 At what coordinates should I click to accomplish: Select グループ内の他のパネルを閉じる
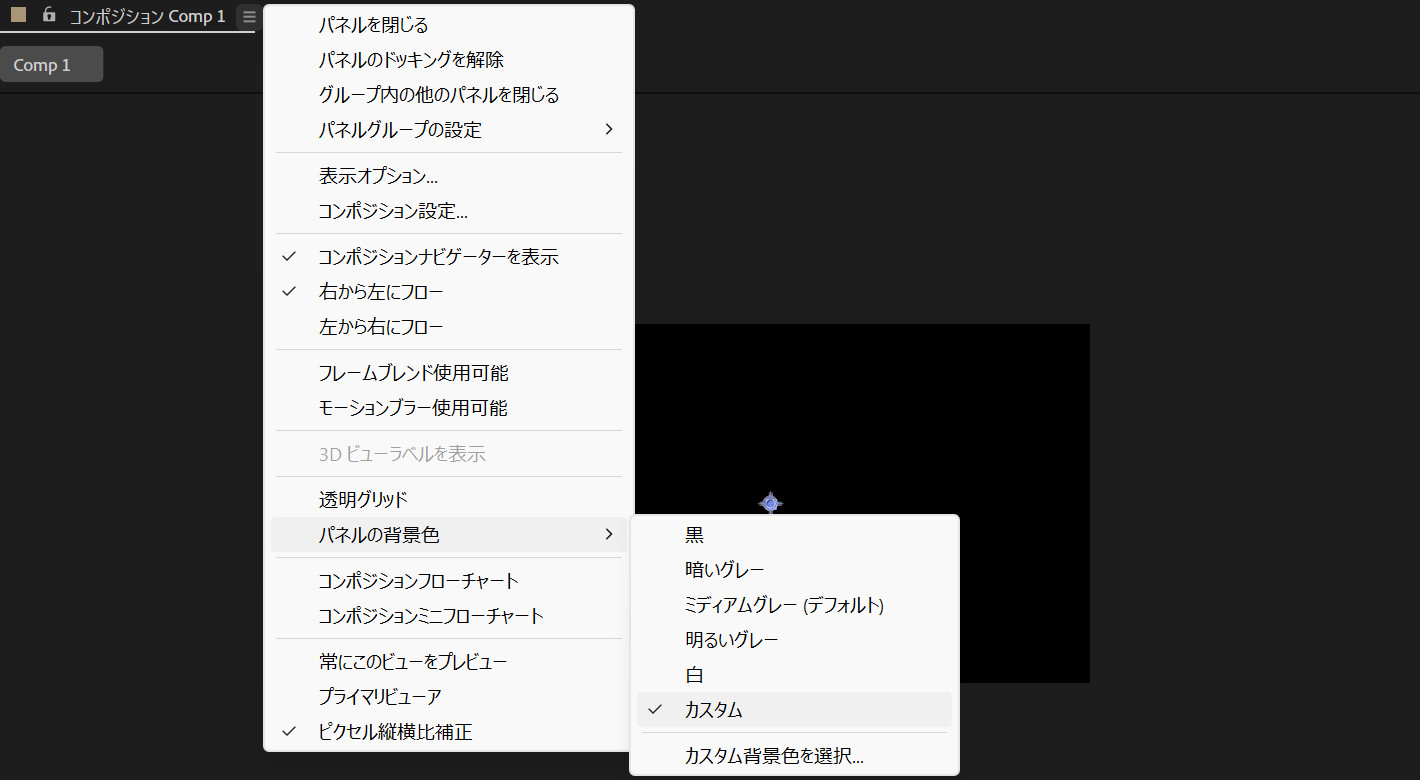click(448, 95)
